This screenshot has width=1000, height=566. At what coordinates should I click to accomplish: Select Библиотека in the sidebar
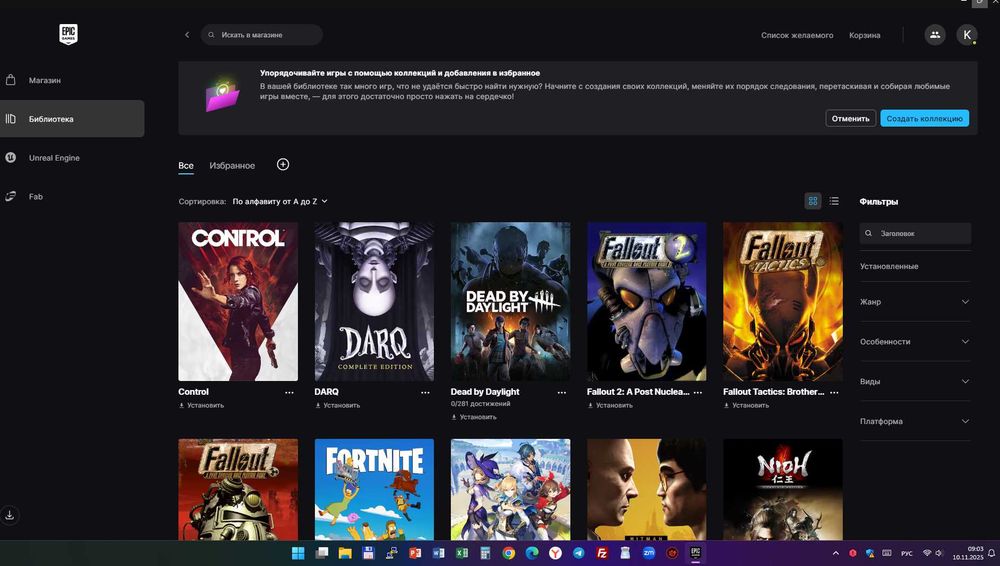pyautogui.click(x=72, y=119)
